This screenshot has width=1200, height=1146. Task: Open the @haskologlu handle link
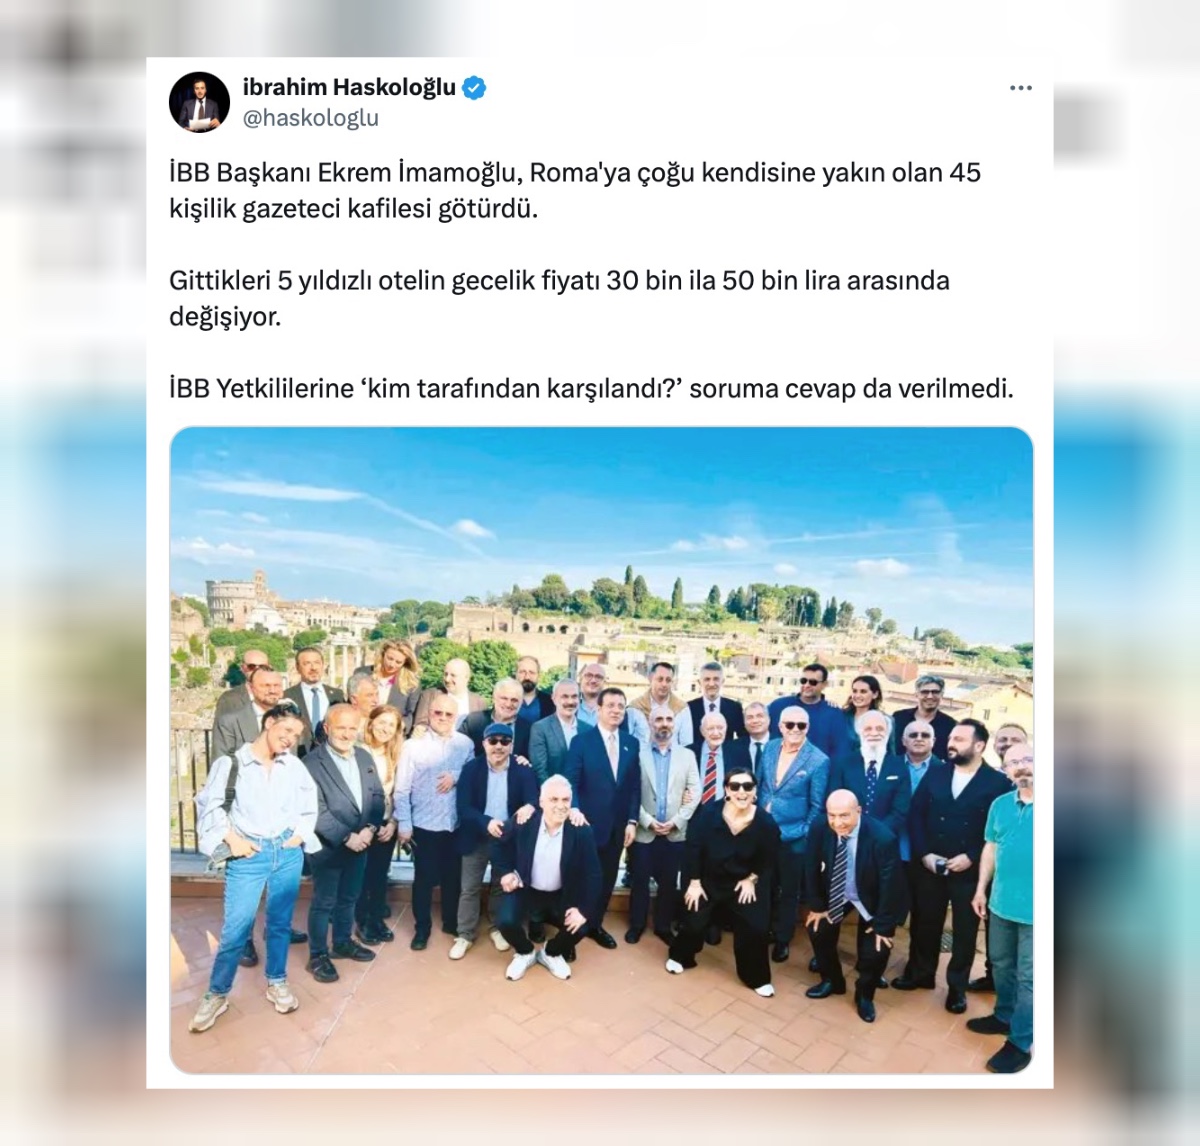click(311, 118)
